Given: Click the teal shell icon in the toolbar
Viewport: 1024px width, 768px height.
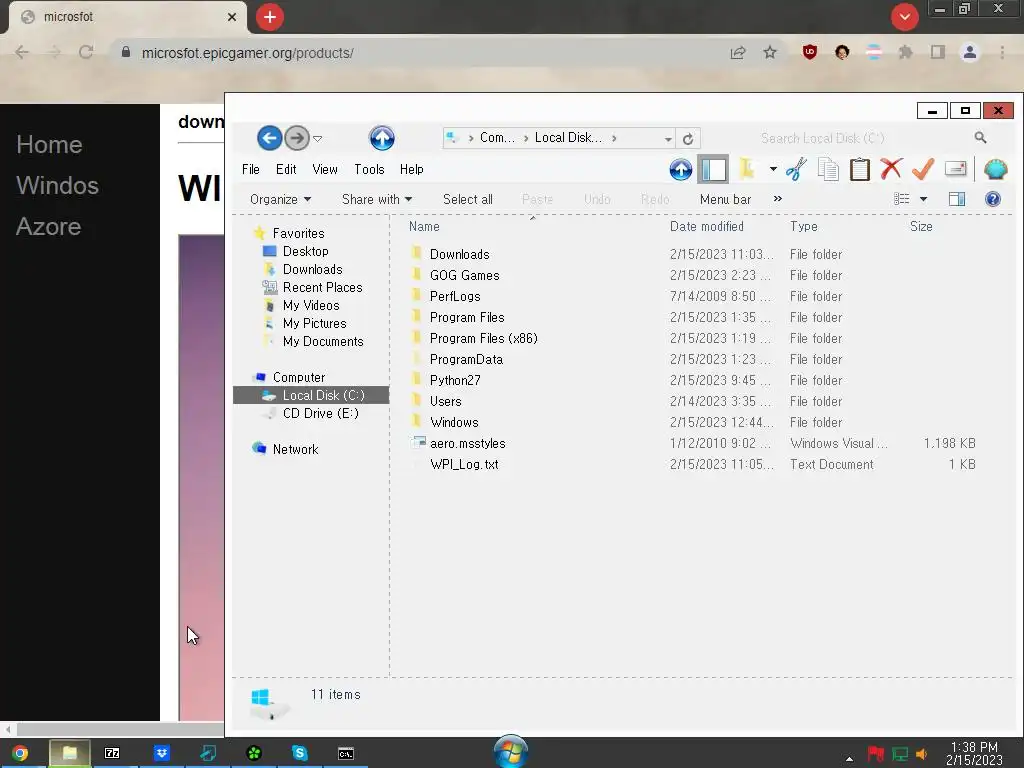Looking at the screenshot, I should 995,170.
